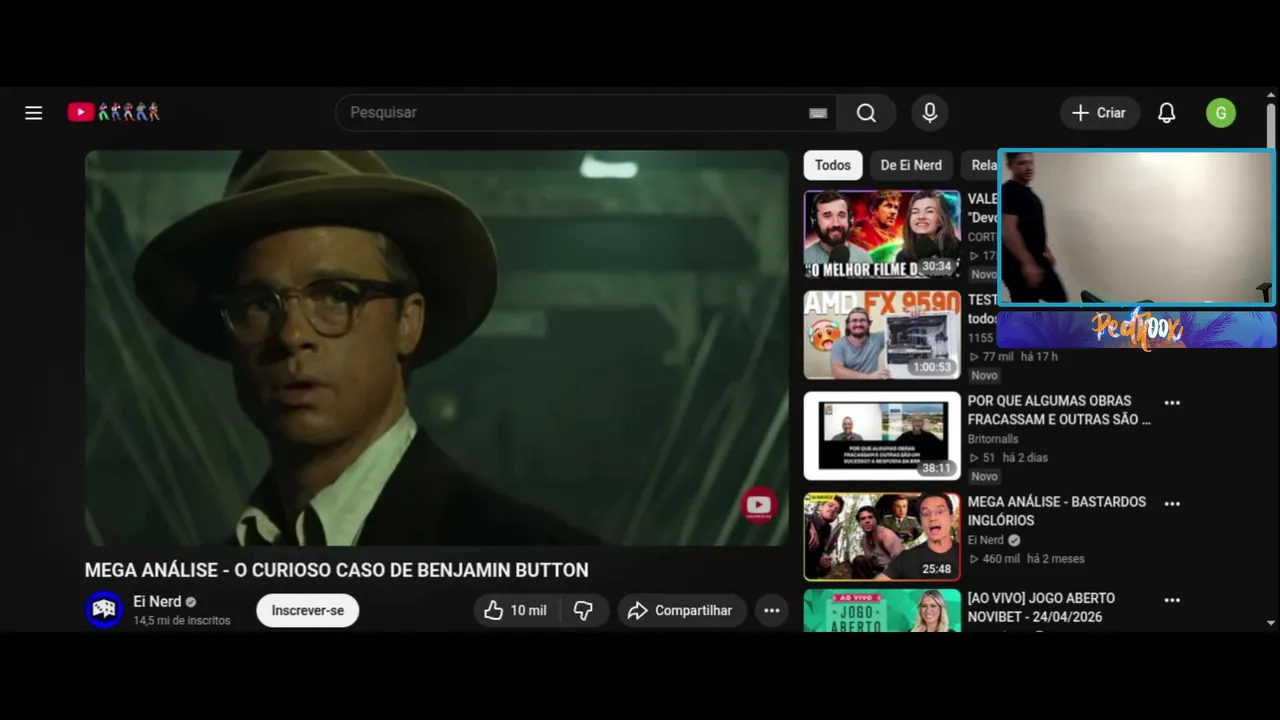Screen dimensions: 1280x720
Task: Open 'POR QUE ALGUMAS OBRAS' video title
Action: pyautogui.click(x=1059, y=410)
